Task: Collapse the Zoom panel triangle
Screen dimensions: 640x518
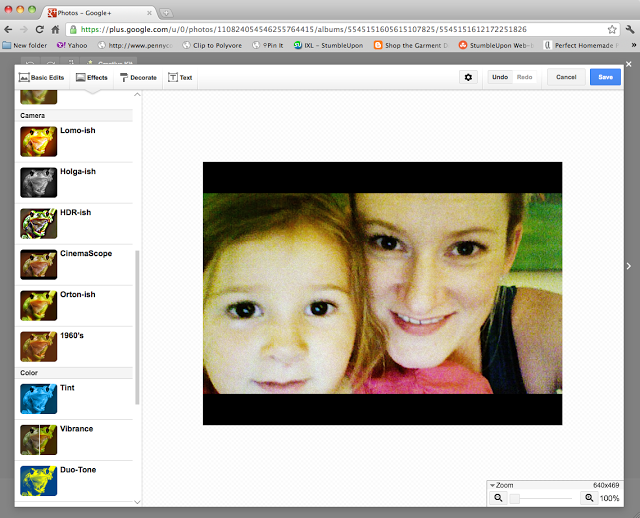Action: (x=492, y=485)
